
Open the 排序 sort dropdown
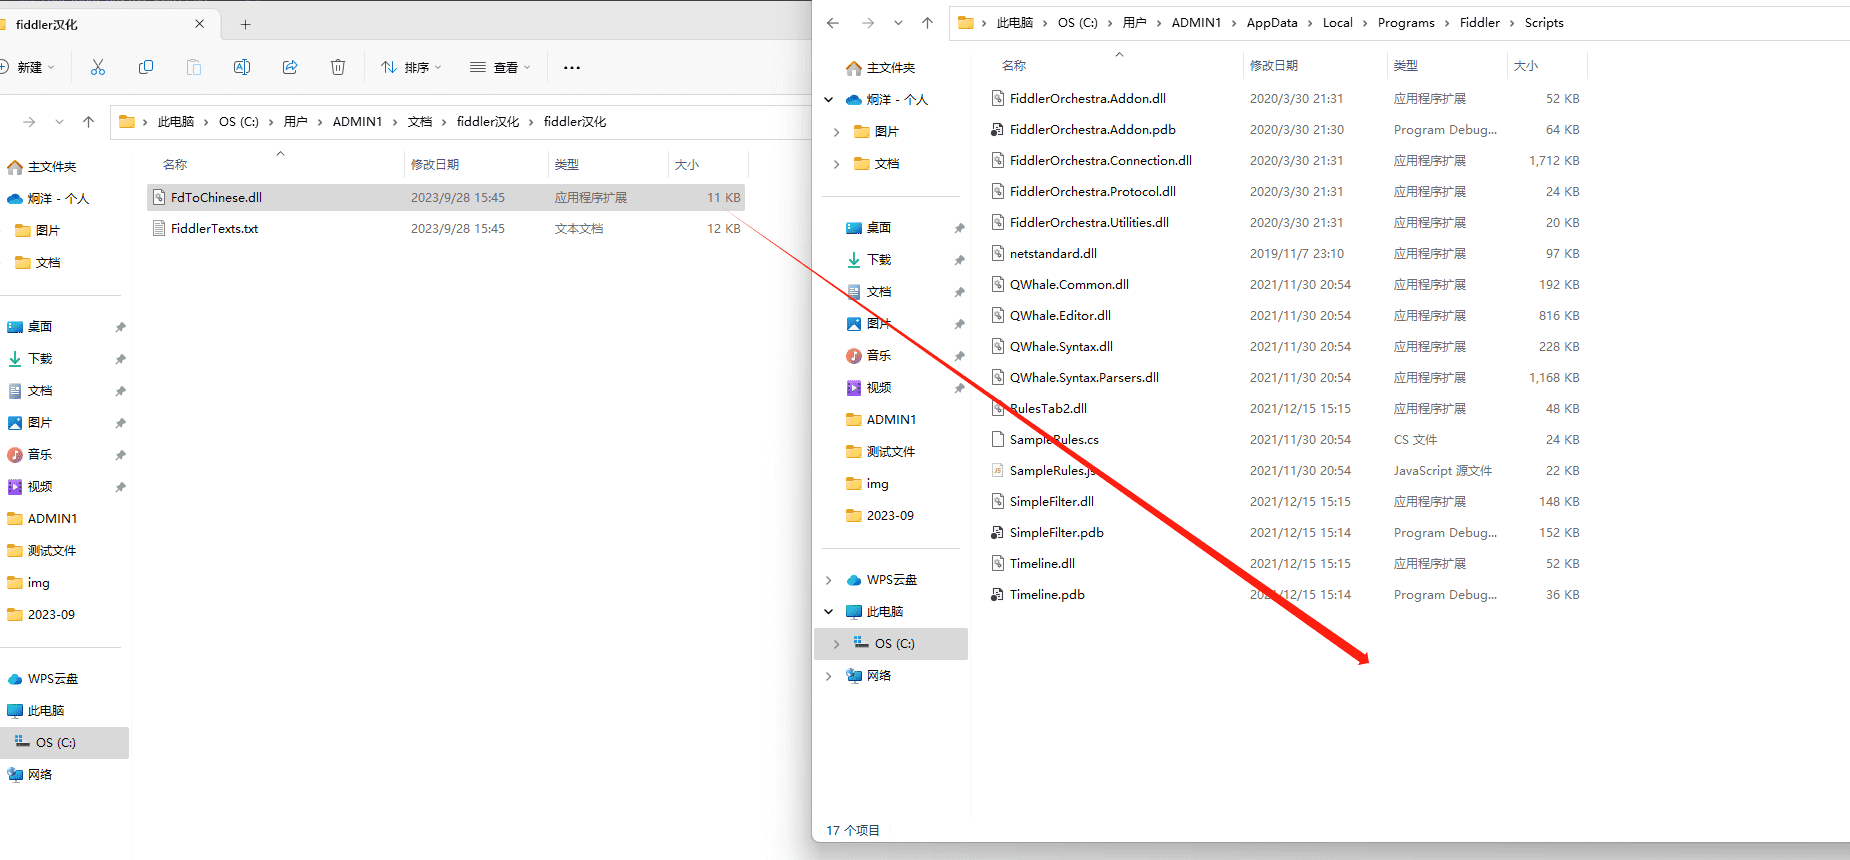411,67
